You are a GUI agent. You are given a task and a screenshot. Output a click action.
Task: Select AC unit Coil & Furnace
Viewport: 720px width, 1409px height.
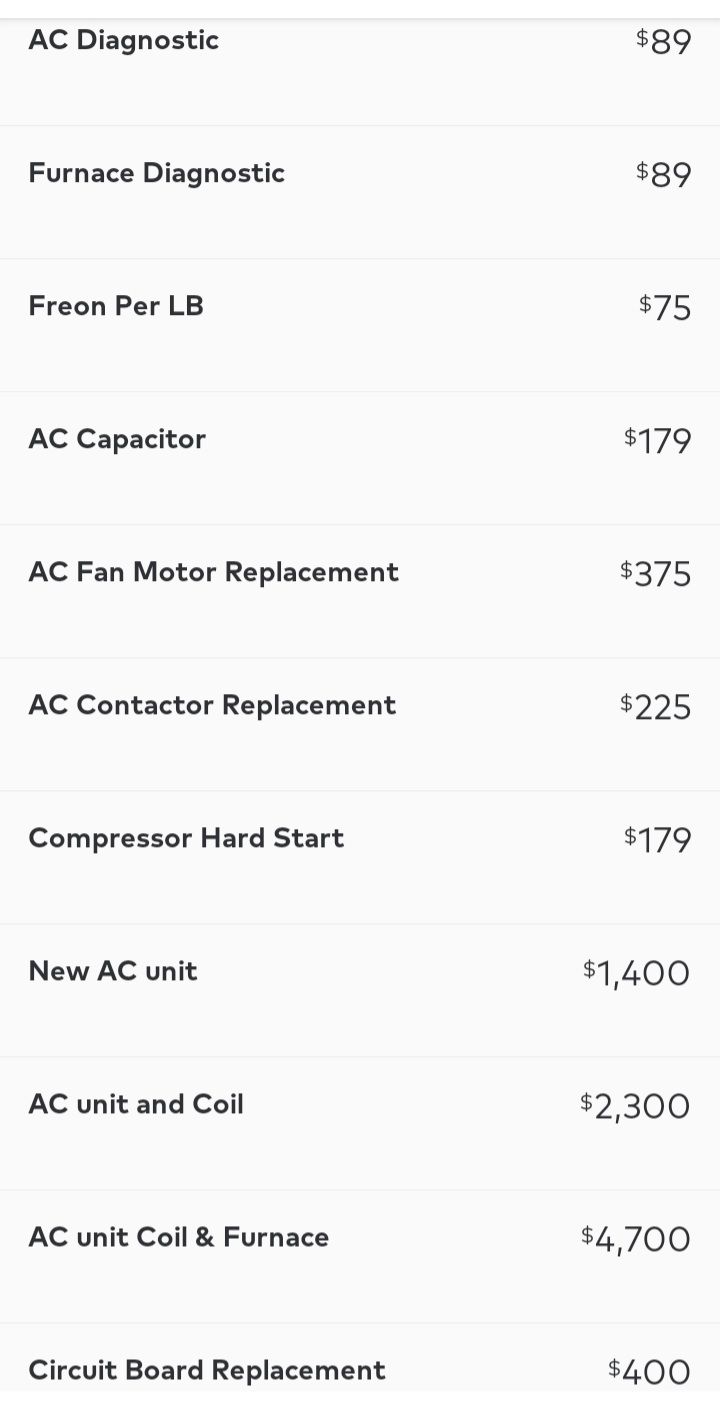pos(360,1256)
